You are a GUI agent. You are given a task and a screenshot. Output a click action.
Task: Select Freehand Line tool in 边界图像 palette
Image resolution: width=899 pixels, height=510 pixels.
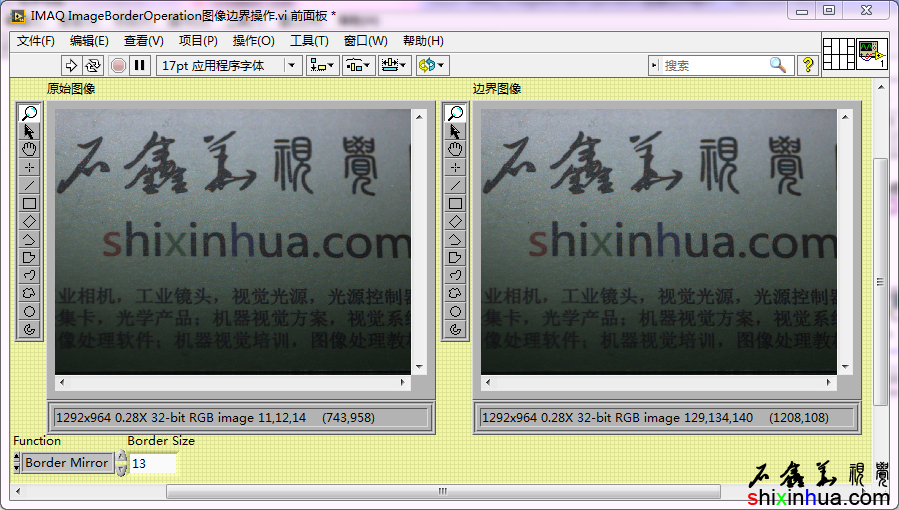455,275
